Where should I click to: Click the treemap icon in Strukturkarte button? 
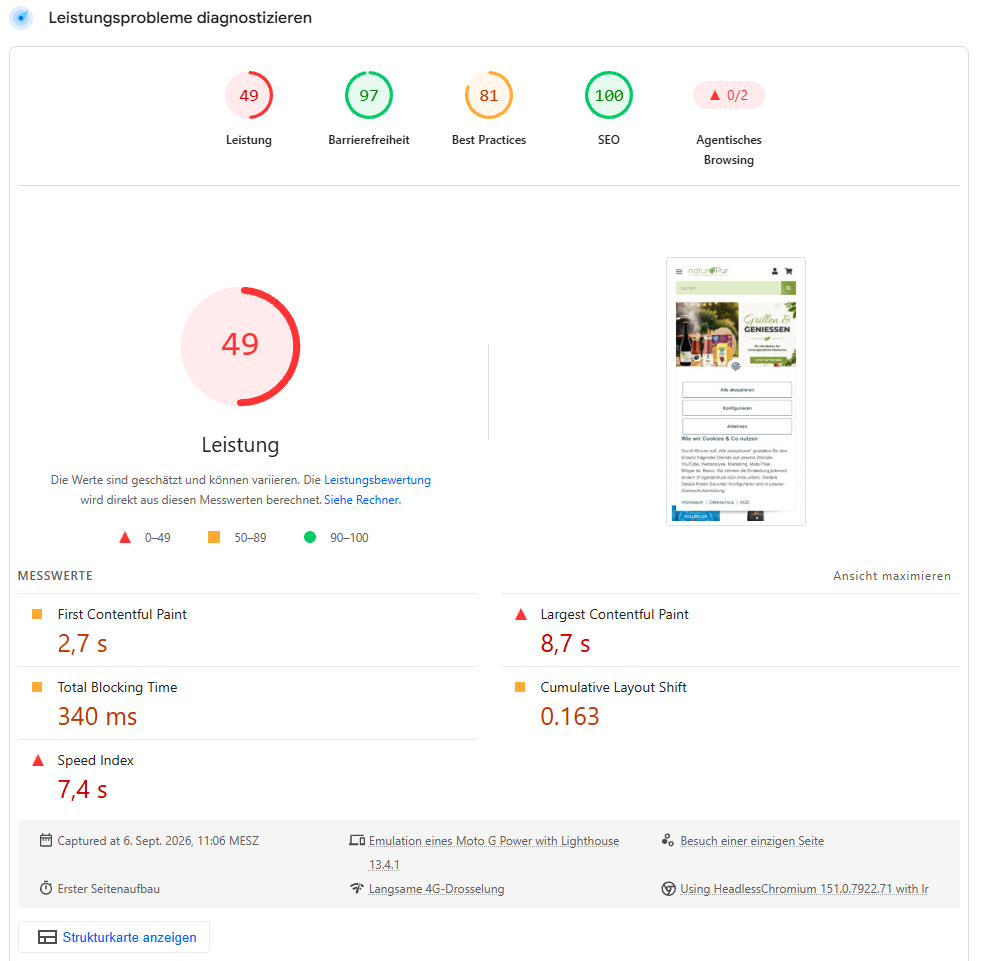click(48, 937)
